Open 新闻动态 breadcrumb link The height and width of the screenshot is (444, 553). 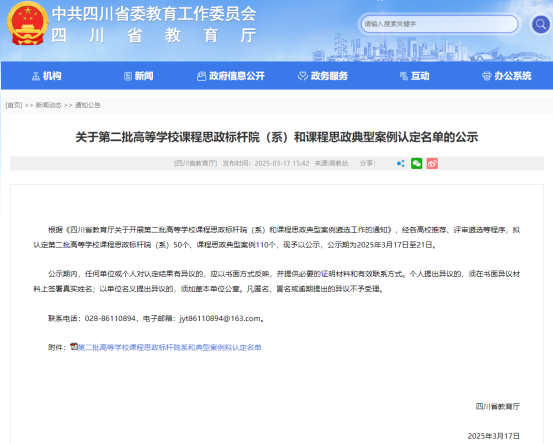(x=49, y=105)
